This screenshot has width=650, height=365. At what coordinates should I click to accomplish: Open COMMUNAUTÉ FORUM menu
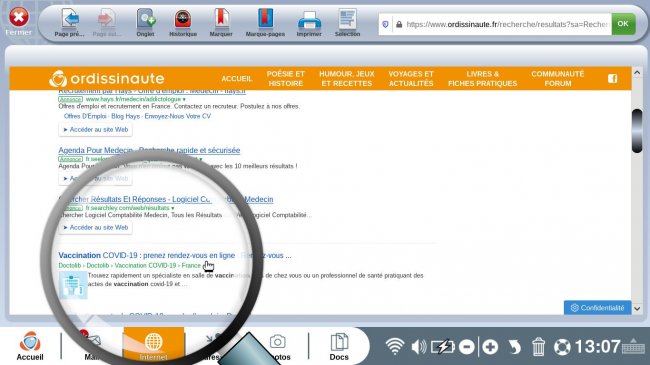click(x=558, y=78)
